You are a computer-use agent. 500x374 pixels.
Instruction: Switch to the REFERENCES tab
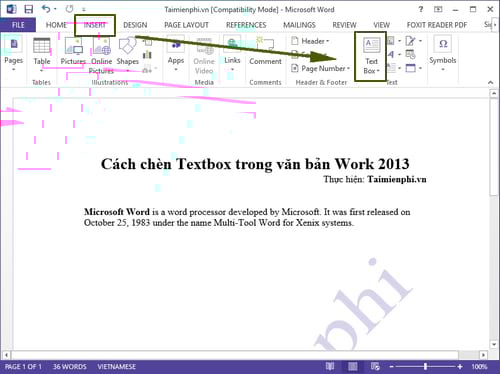pyautogui.click(x=246, y=25)
